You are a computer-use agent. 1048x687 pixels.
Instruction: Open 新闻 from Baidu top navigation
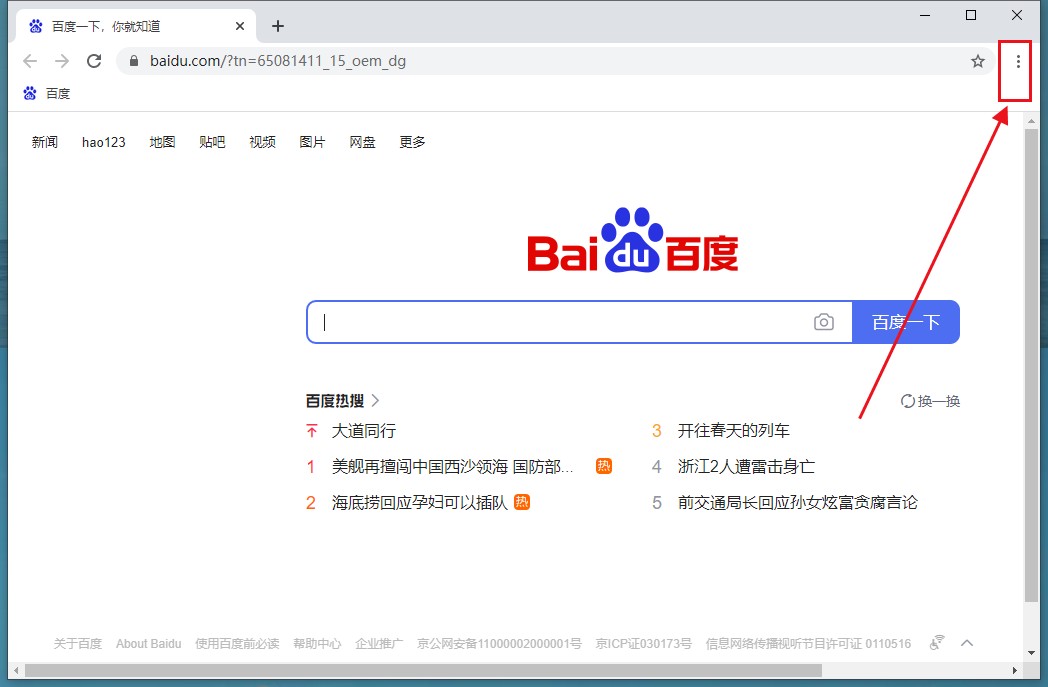45,142
